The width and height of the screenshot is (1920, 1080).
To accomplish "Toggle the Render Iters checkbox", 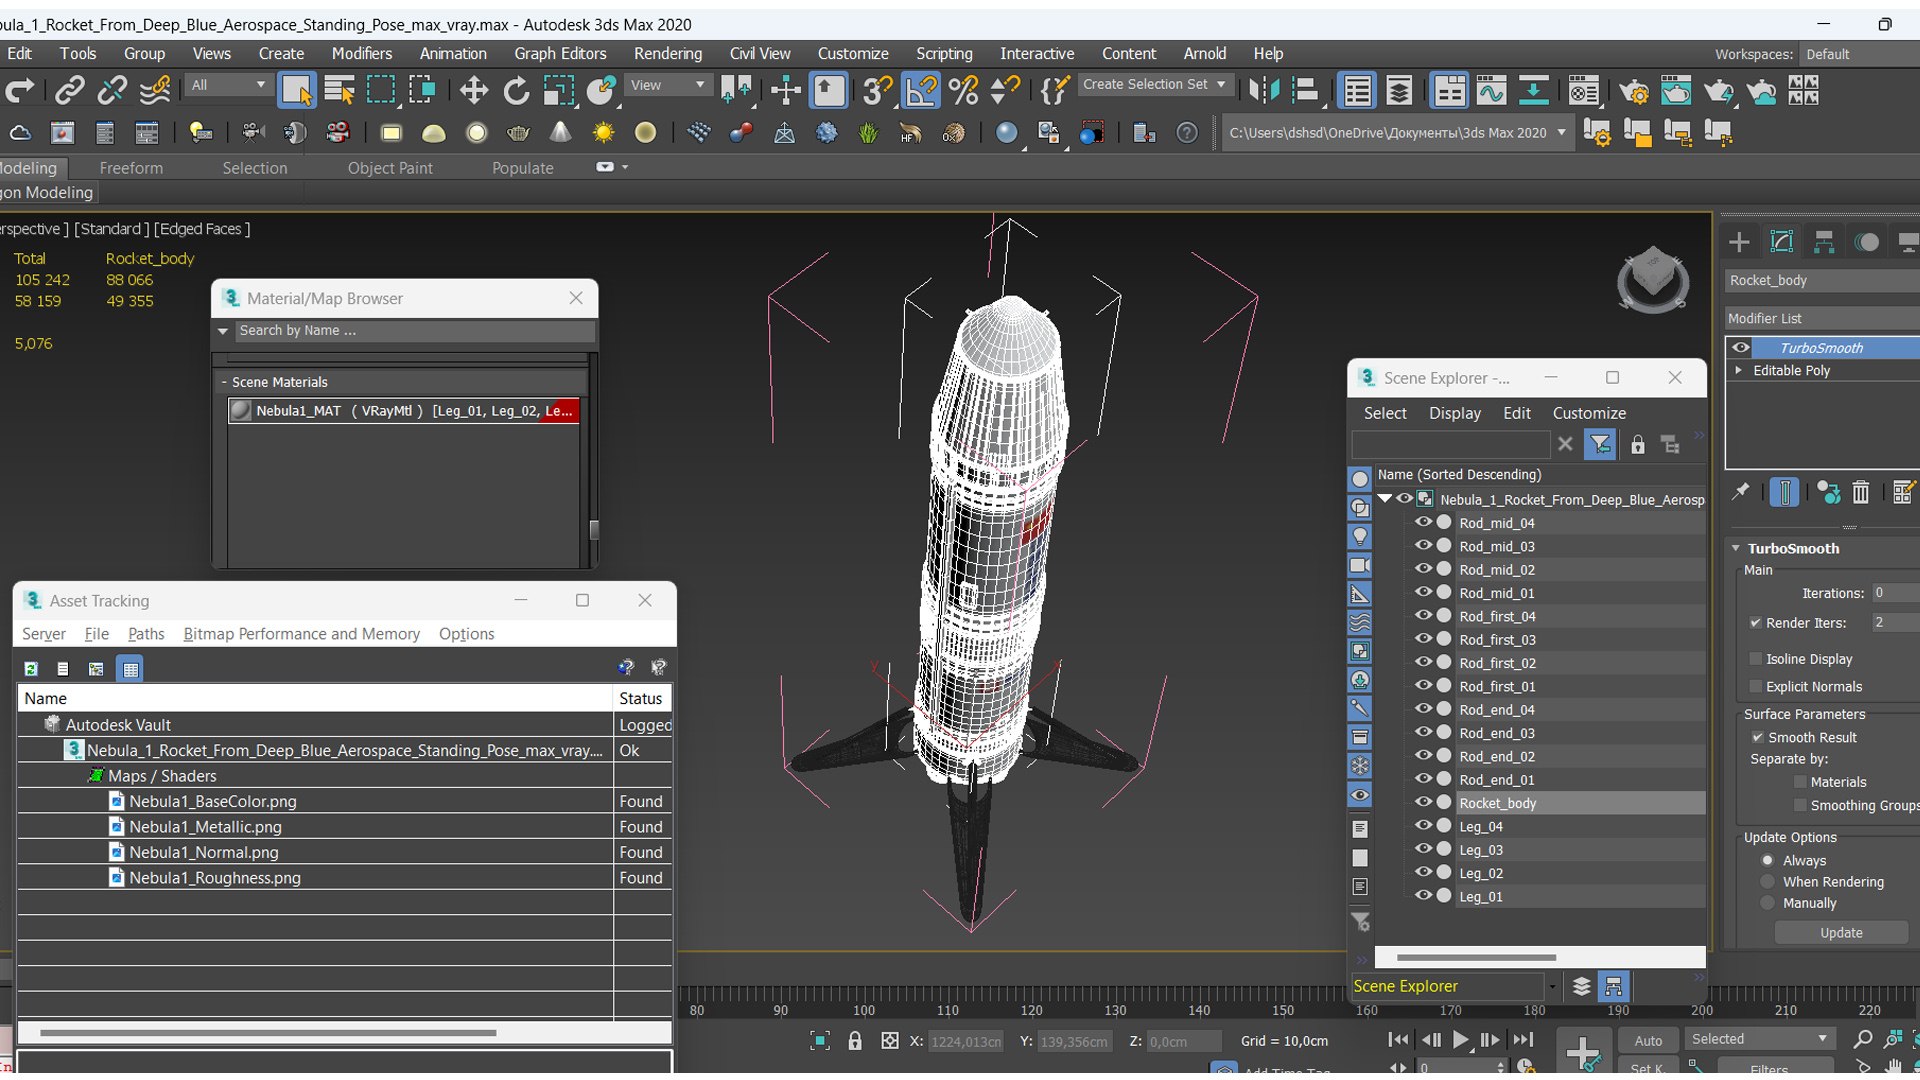I will (x=1755, y=623).
